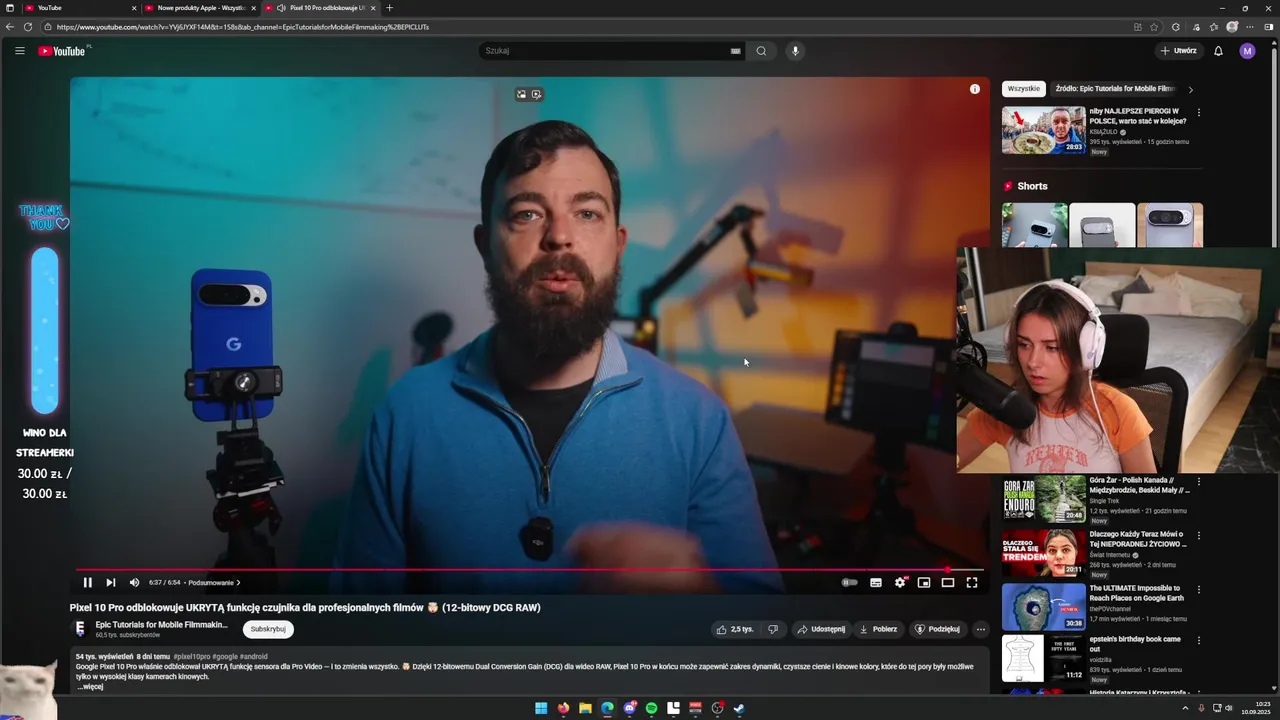Open options for Dlaczego Każdy video
Viewport: 1280px width, 720px height.
coord(1199,536)
